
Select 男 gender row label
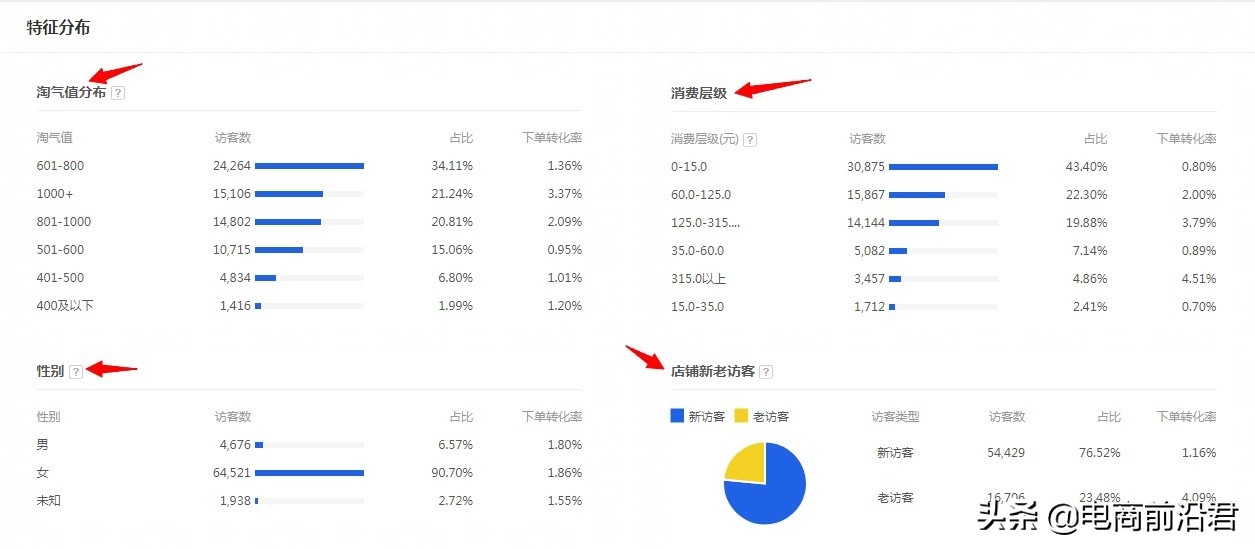tap(42, 445)
